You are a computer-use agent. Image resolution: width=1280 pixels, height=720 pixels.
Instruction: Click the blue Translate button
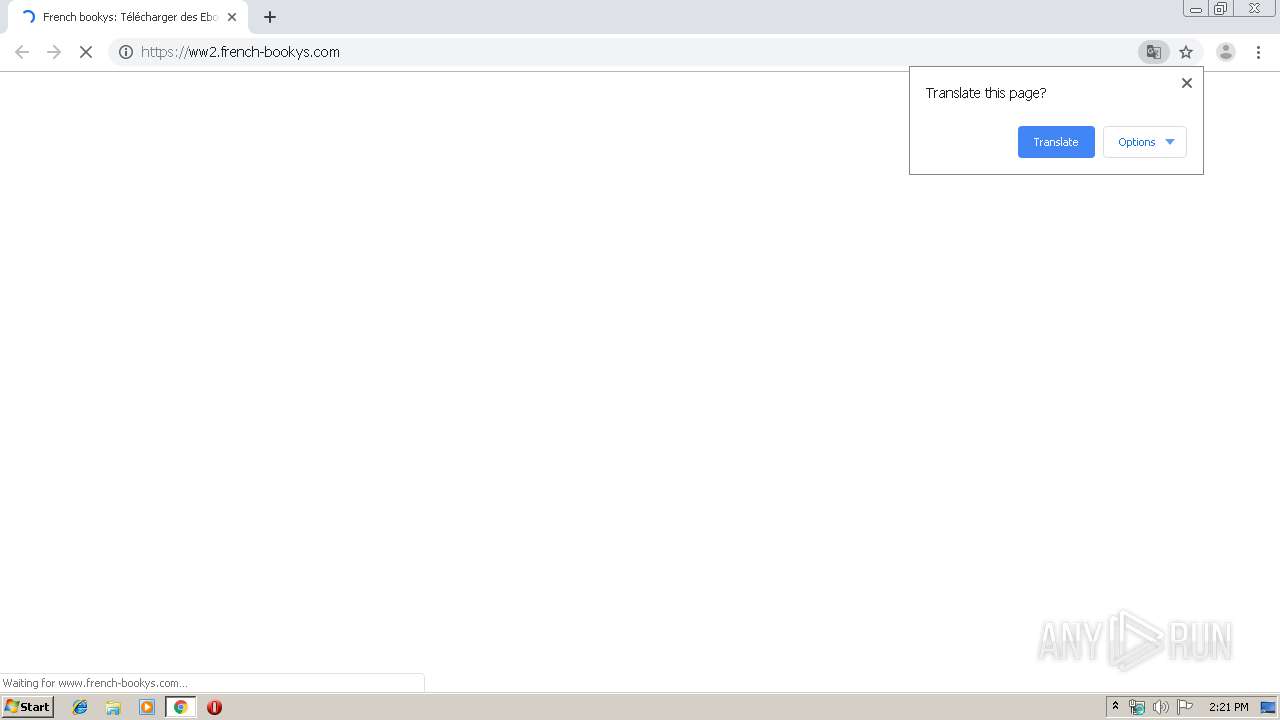point(1056,142)
